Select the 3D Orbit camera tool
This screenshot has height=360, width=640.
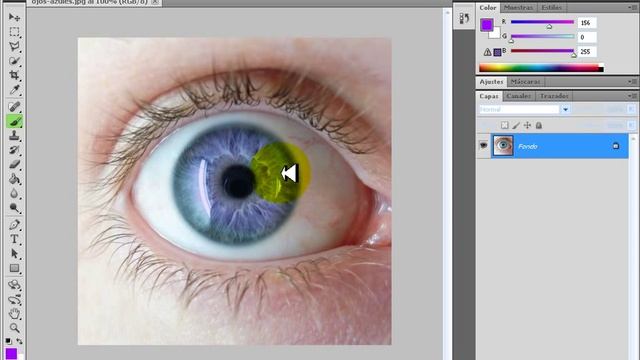pyautogui.click(x=14, y=300)
